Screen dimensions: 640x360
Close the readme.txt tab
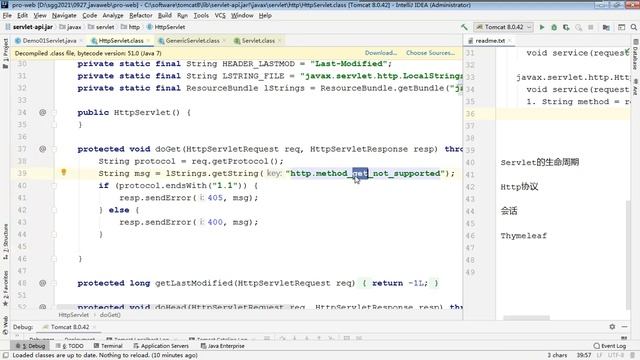click(510, 40)
